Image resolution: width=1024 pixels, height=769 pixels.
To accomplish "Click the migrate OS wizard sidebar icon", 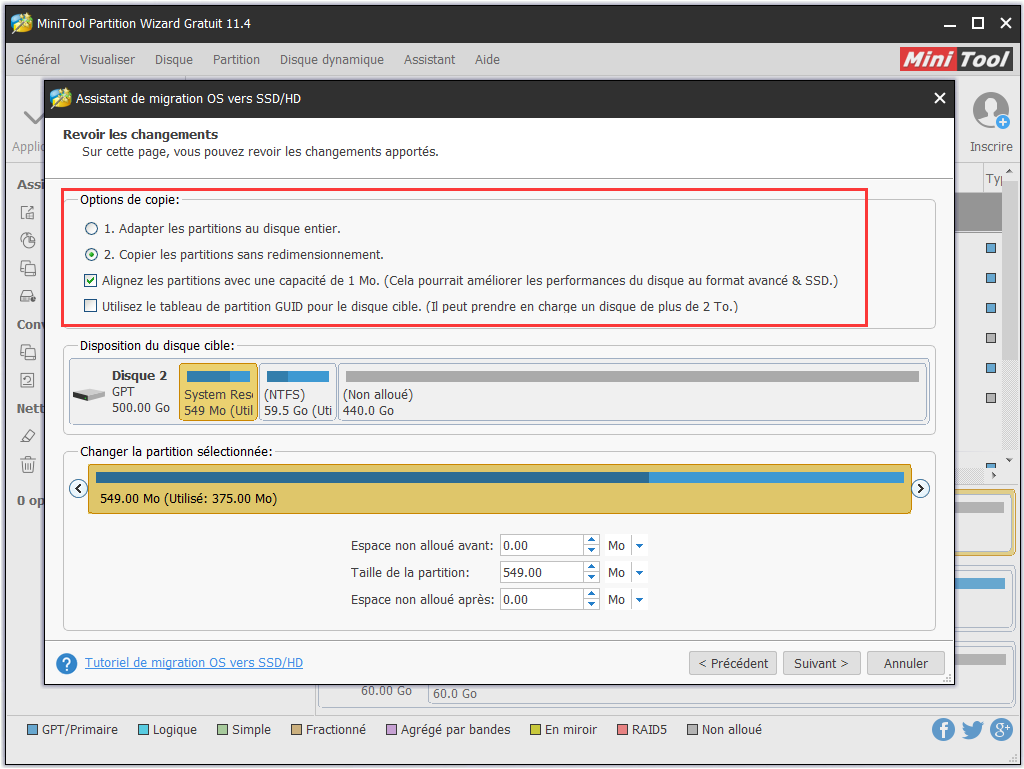I will 27,212.
